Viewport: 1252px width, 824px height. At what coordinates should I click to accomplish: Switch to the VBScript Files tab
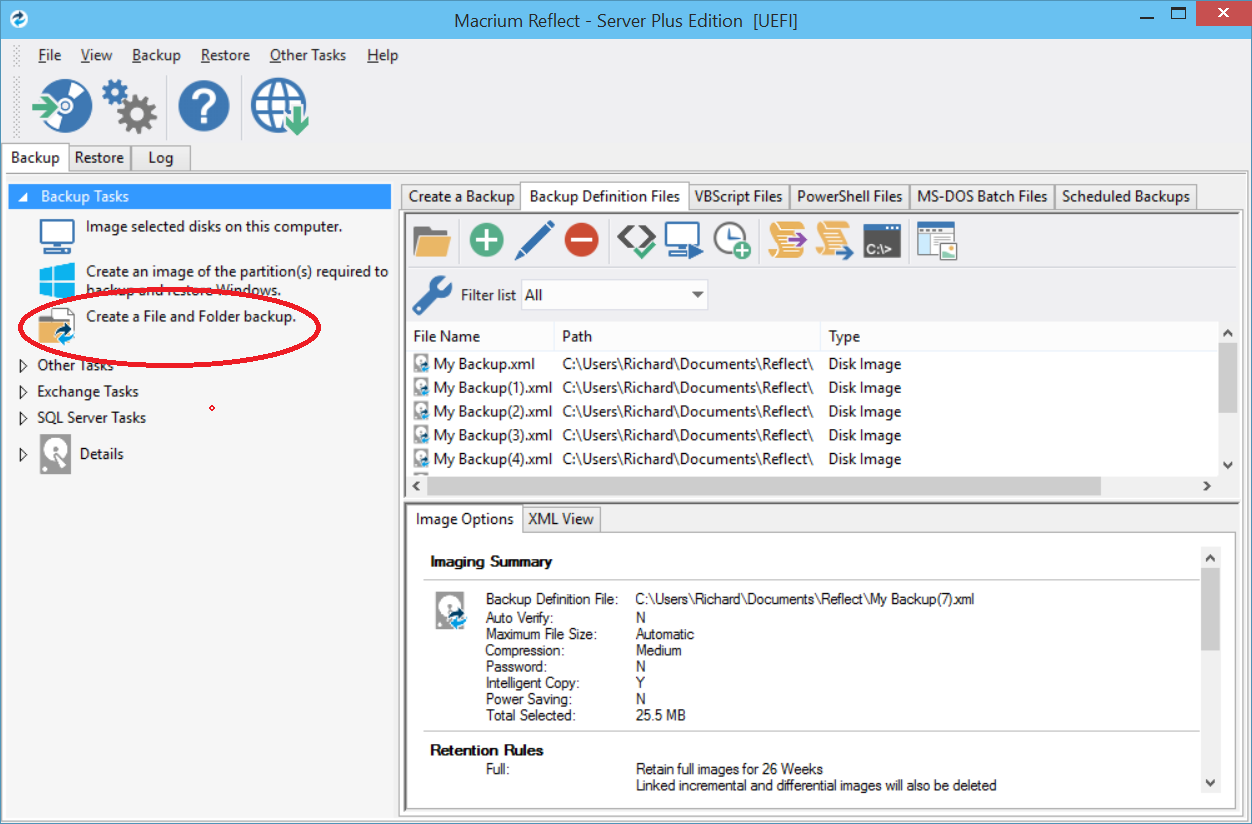click(x=739, y=196)
